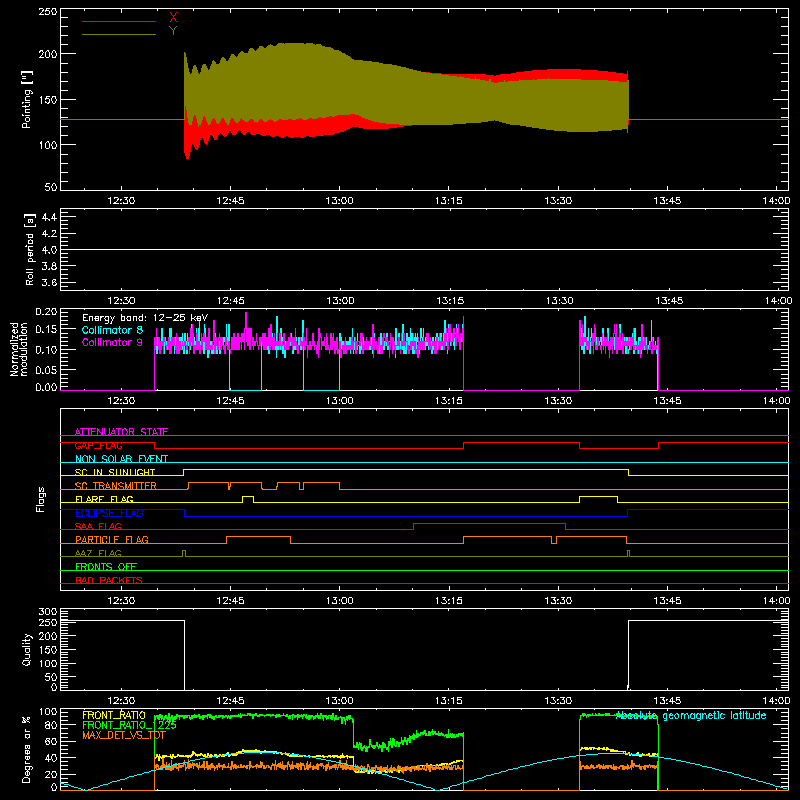The height and width of the screenshot is (800, 800).
Task: Click the AAZ_FLAG label
Action: pos(98,553)
